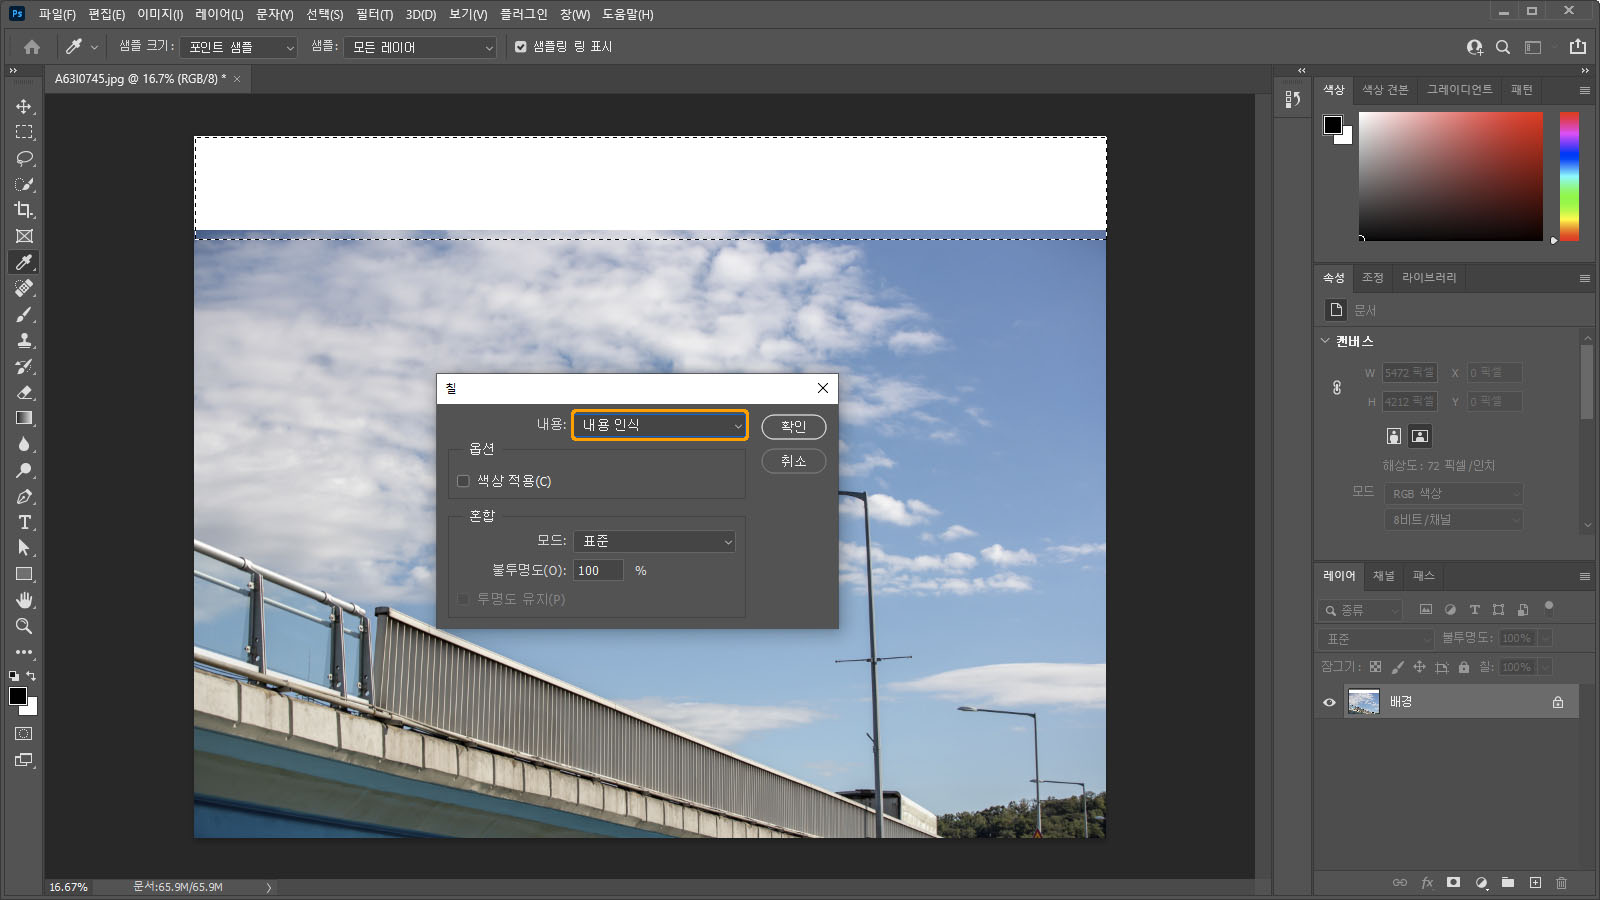Select the Spot Healing Brush tool

pyautogui.click(x=24, y=288)
